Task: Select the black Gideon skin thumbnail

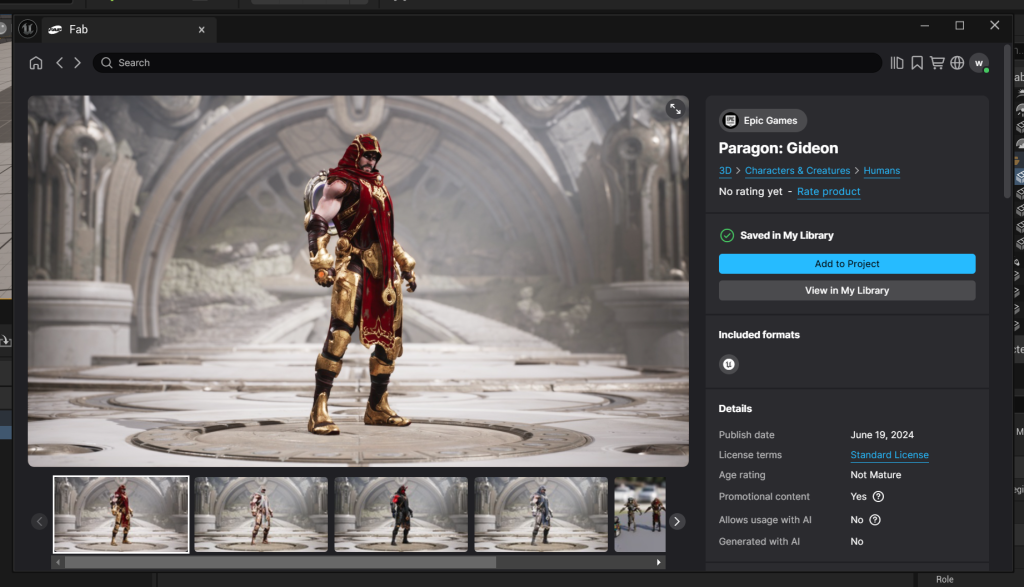Action: tap(401, 515)
